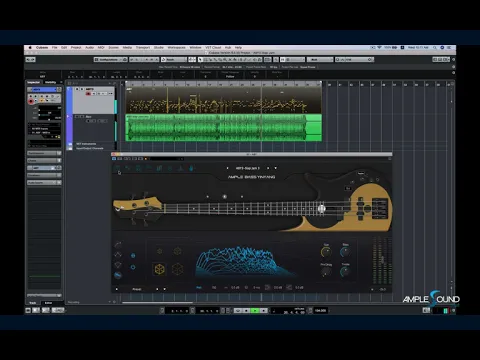The image size is (480, 360).
Task: Open Ample Bass preset list dropdown arrow
Action: [276, 168]
